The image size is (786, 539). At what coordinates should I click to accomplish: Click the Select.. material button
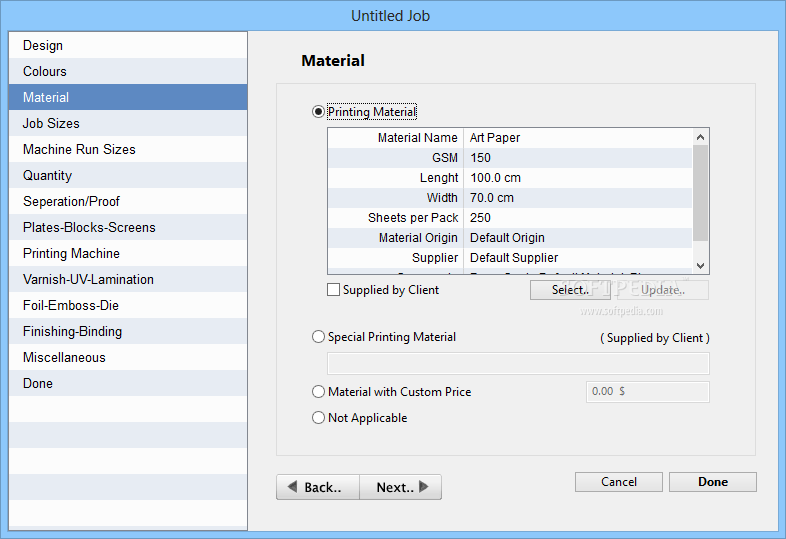570,290
